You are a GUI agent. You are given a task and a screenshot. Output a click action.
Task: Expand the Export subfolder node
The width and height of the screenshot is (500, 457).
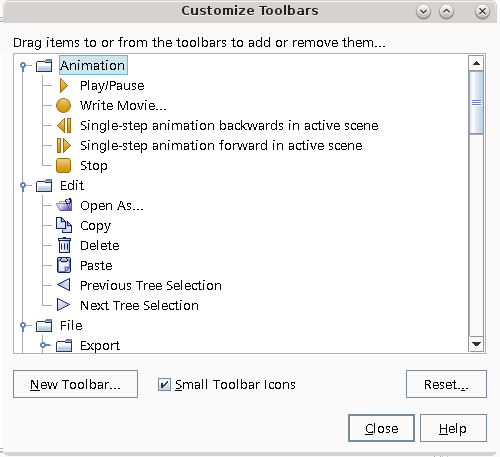[43, 345]
